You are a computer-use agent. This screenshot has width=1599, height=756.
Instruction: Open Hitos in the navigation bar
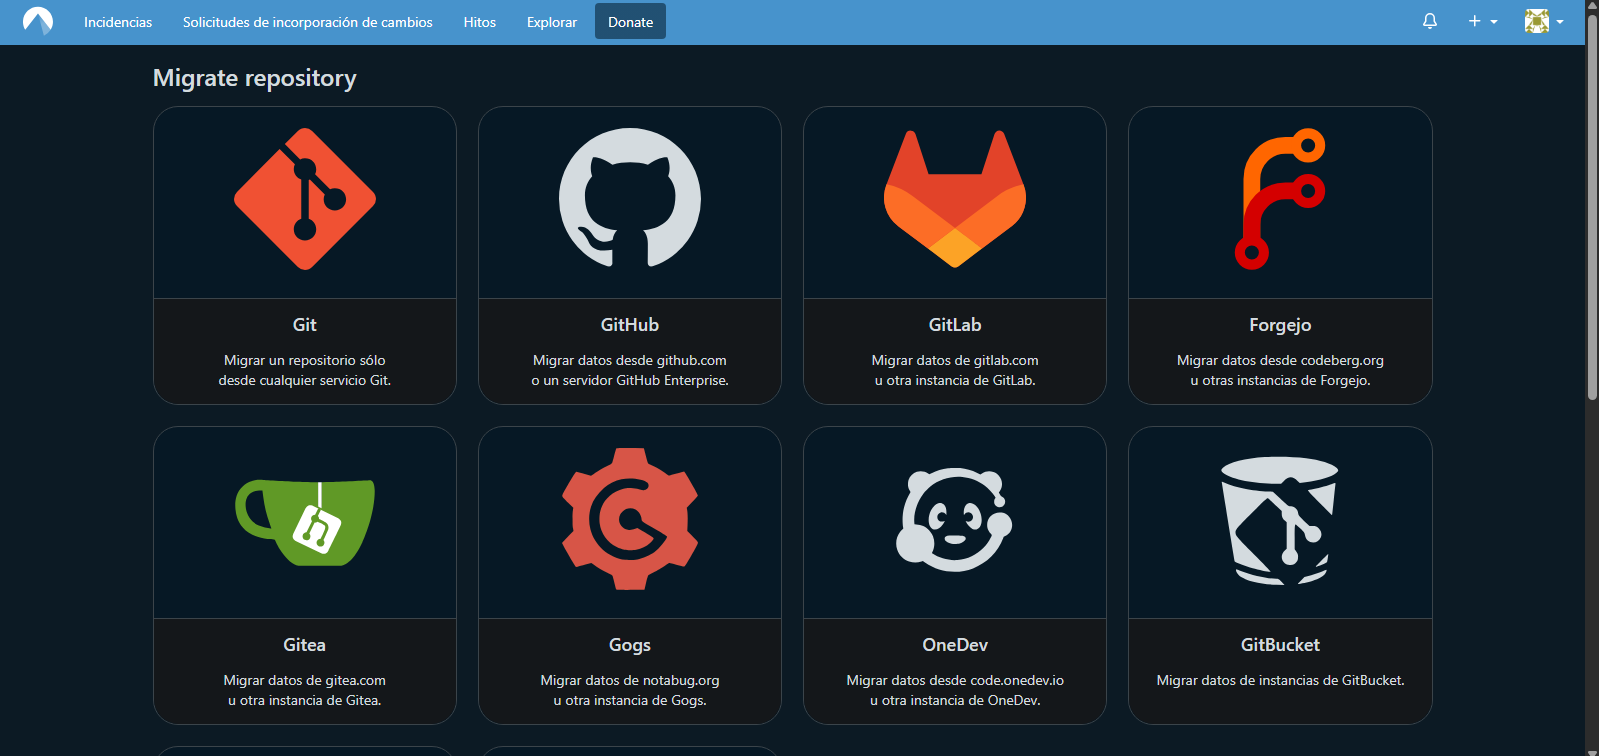(480, 22)
